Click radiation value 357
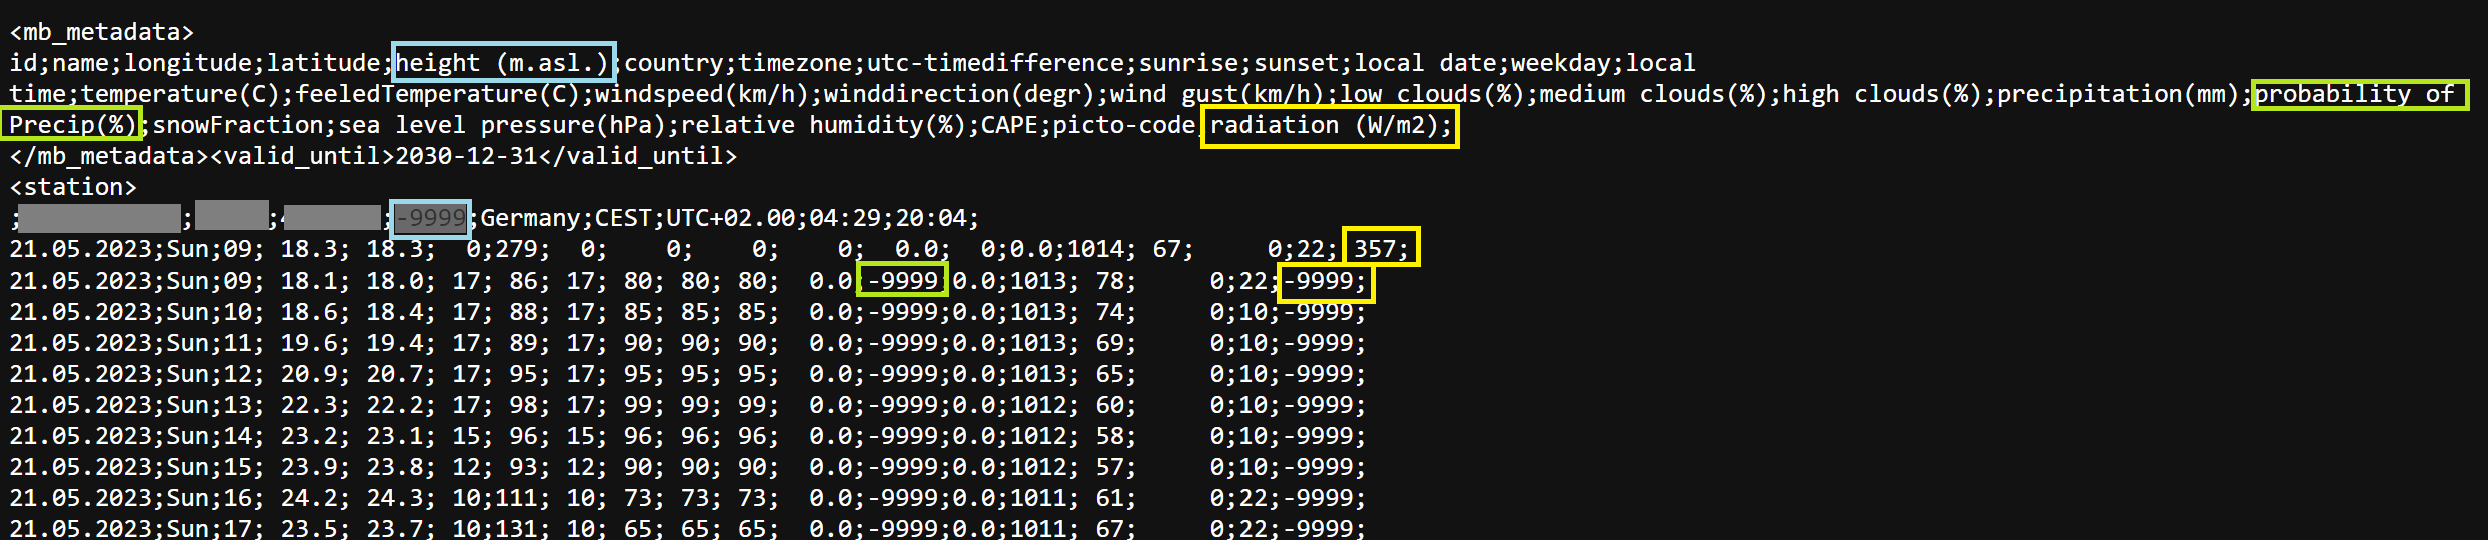Viewport: 2488px width, 540px height. tap(1373, 249)
